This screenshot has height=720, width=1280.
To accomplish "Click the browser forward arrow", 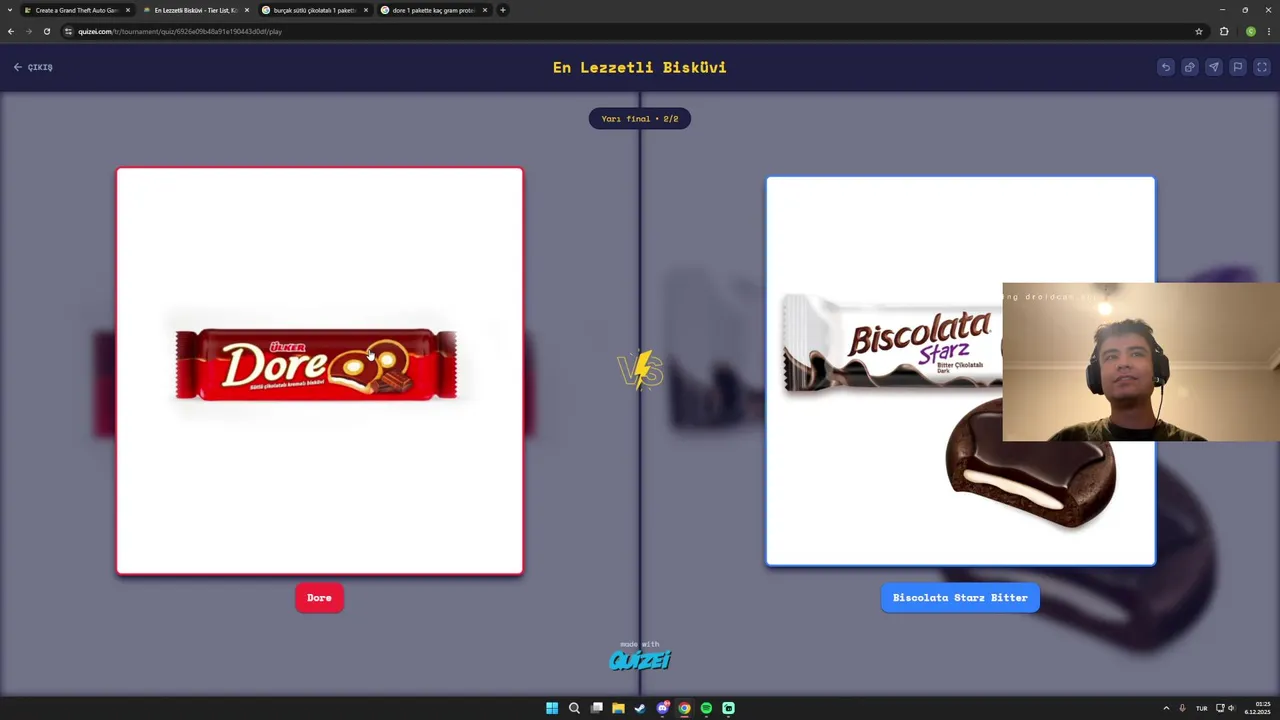I will pos(28,31).
